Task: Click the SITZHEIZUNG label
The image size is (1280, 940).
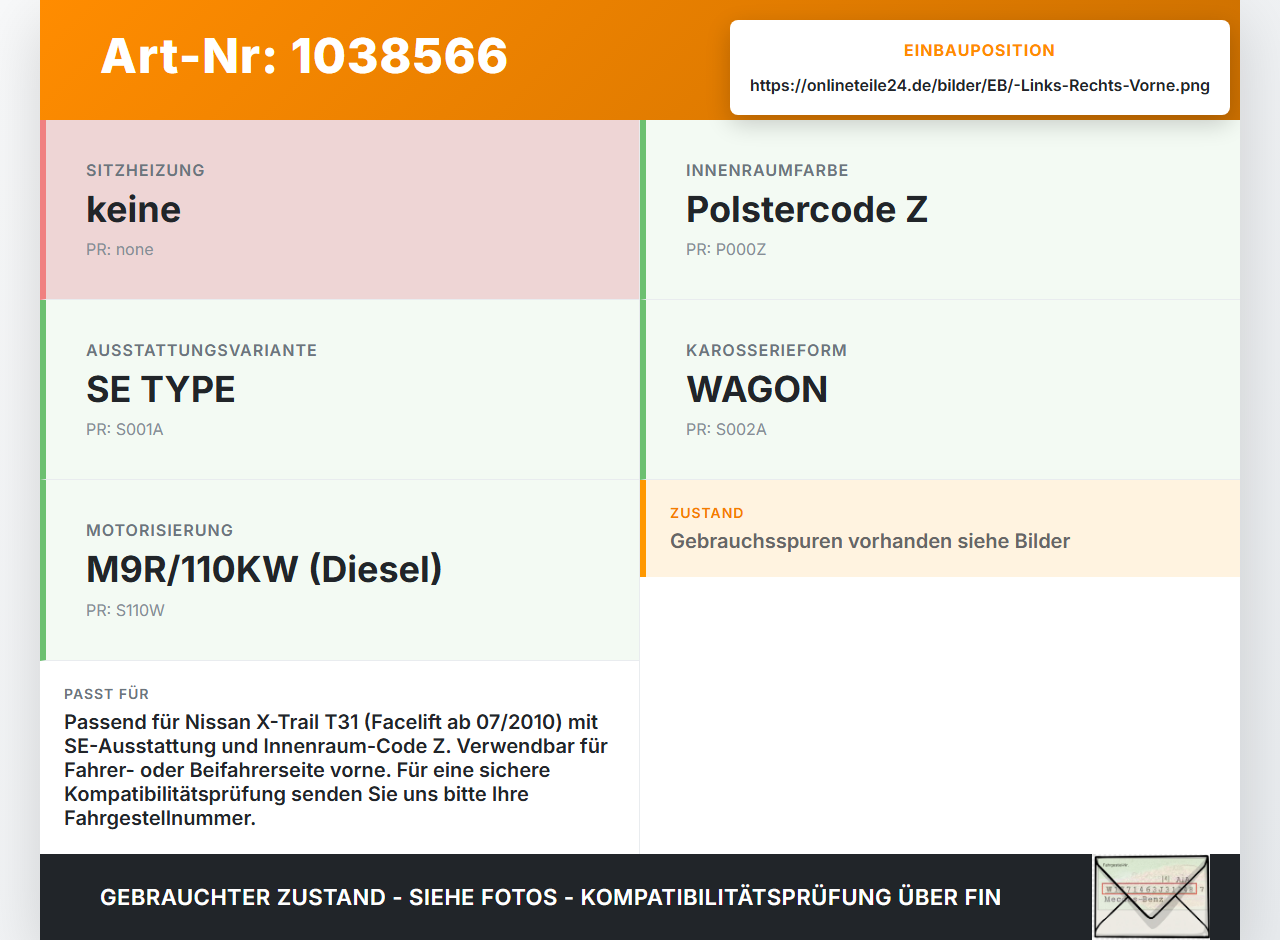Action: 145,170
